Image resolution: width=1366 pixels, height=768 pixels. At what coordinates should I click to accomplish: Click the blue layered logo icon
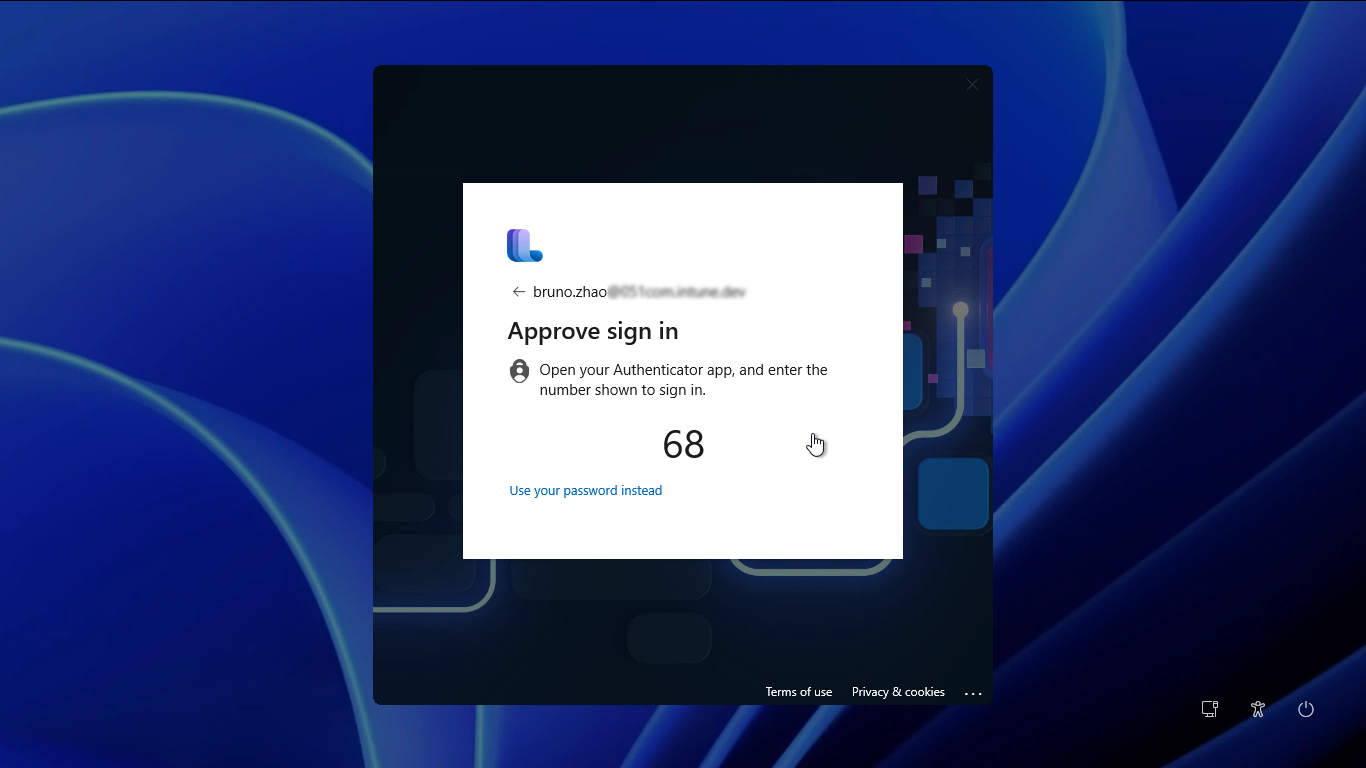[525, 245]
